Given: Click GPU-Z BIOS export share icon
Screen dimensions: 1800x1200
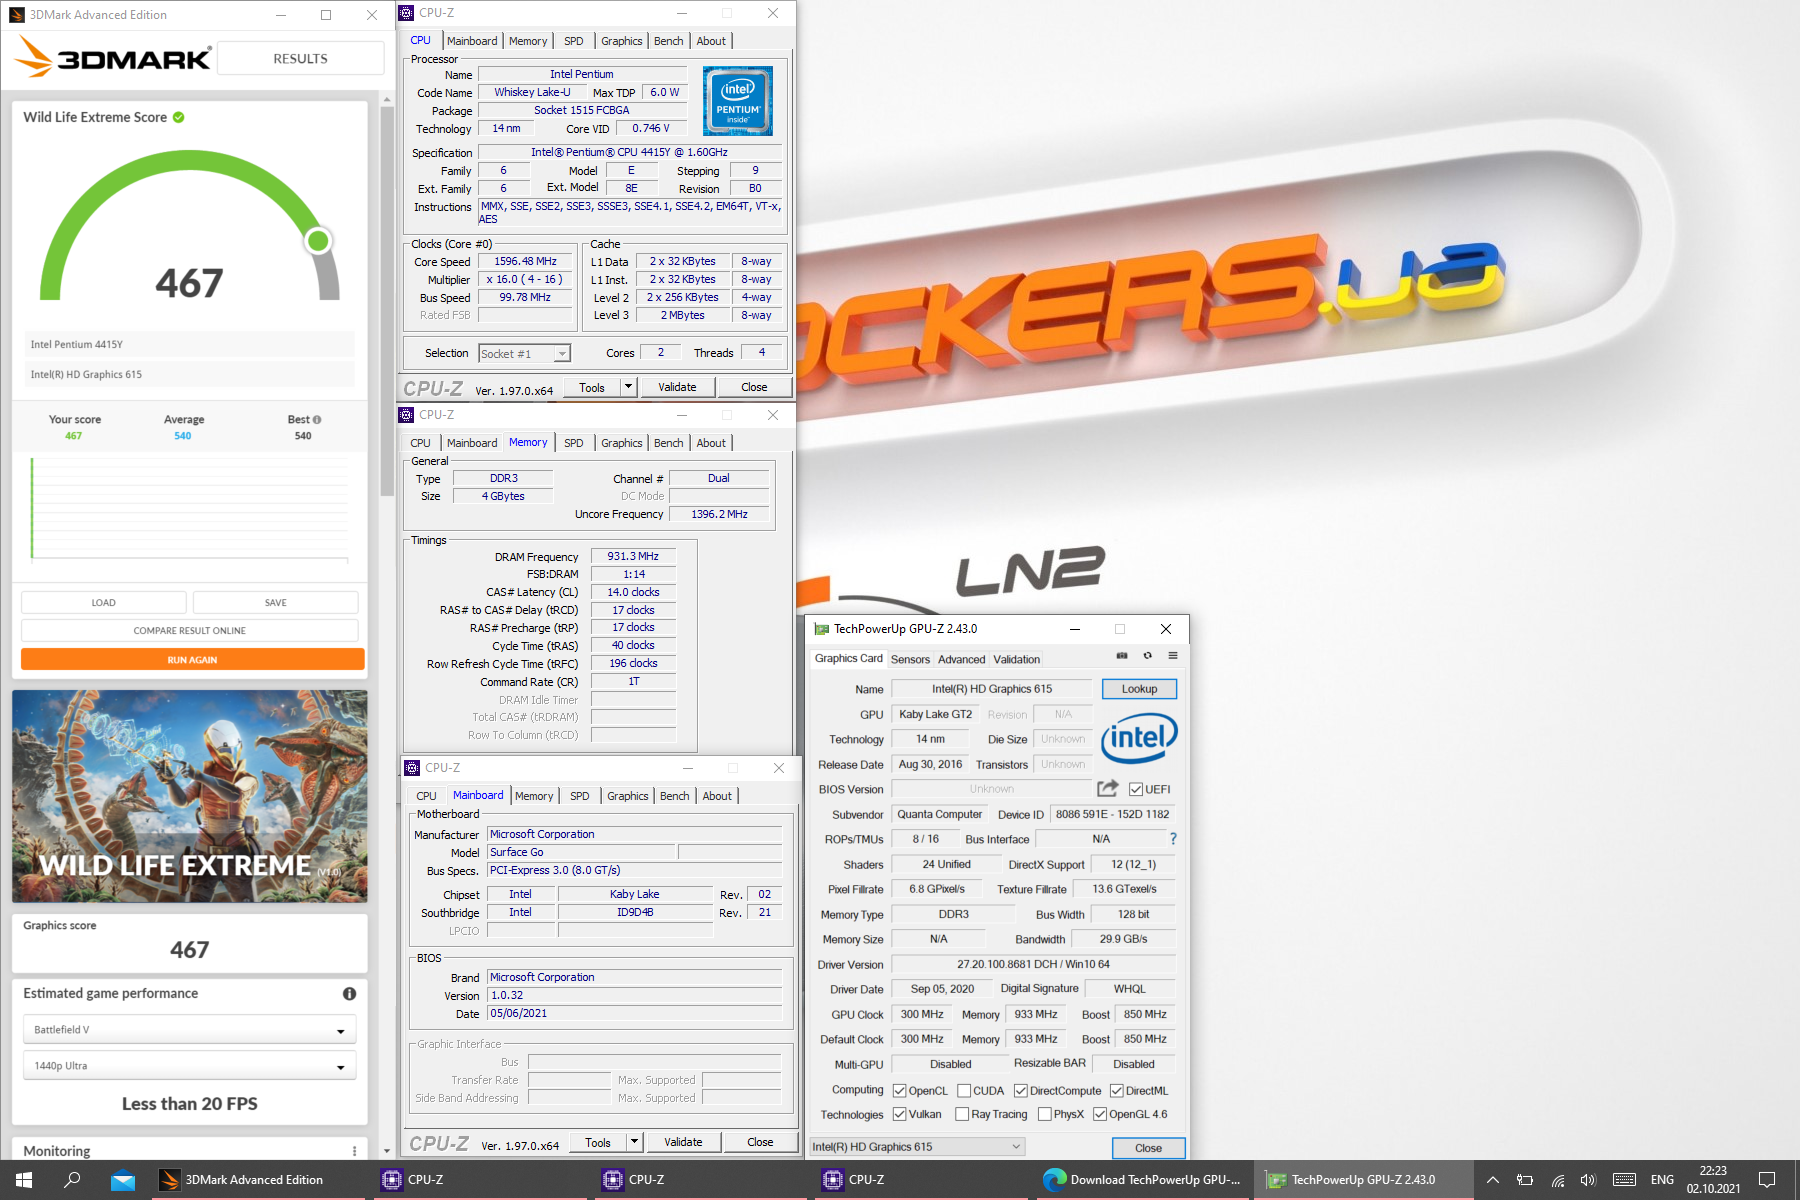Looking at the screenshot, I should coord(1108,788).
